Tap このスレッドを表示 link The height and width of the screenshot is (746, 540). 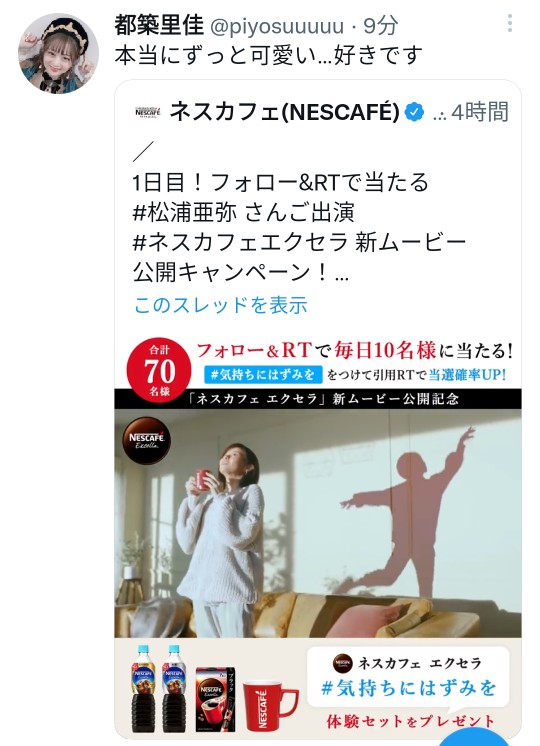tap(221, 305)
